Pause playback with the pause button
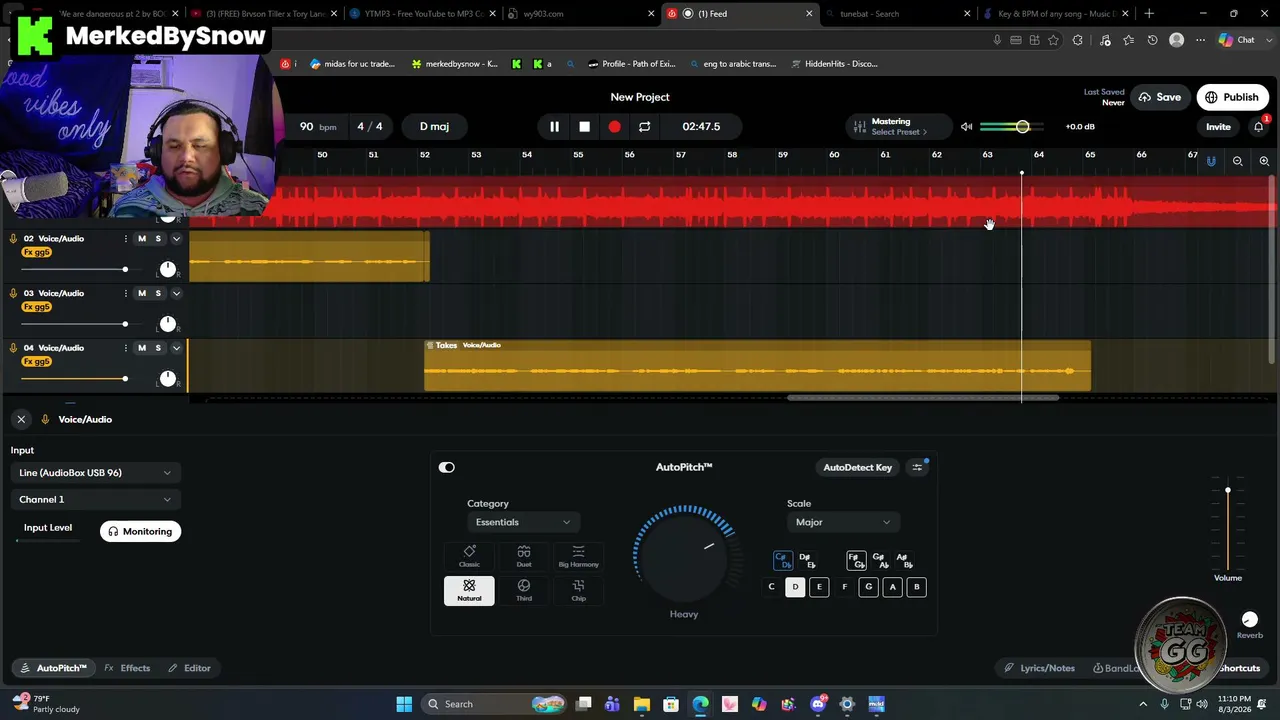 pos(554,127)
